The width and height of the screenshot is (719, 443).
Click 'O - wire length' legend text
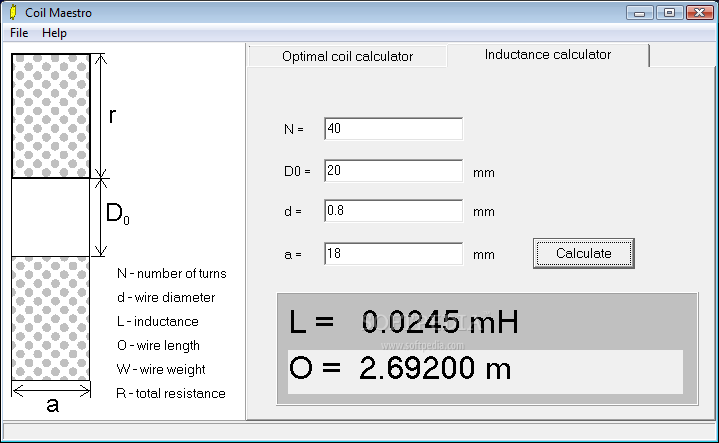pos(158,345)
